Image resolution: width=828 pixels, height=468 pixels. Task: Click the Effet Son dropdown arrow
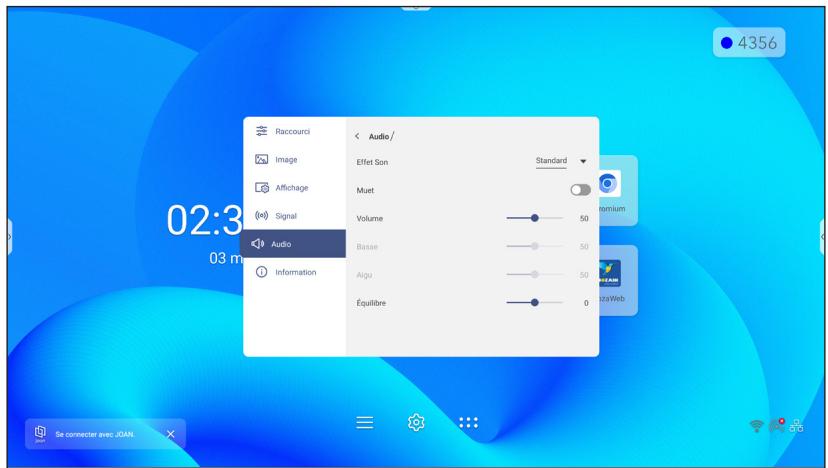click(583, 161)
